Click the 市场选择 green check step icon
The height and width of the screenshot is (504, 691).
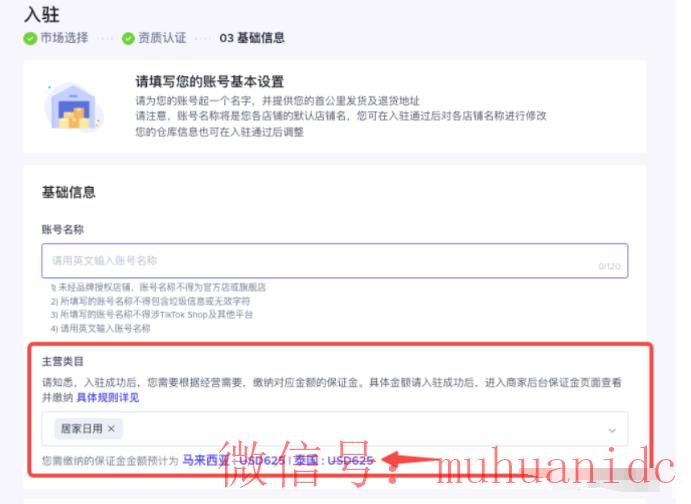tap(30, 39)
